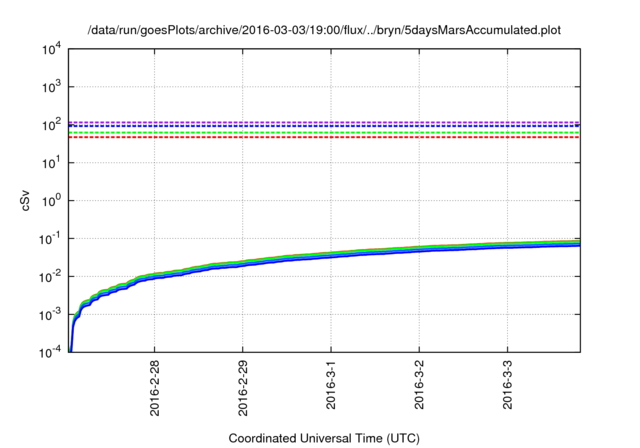Click the 10^0 y-axis tick label

[51, 200]
